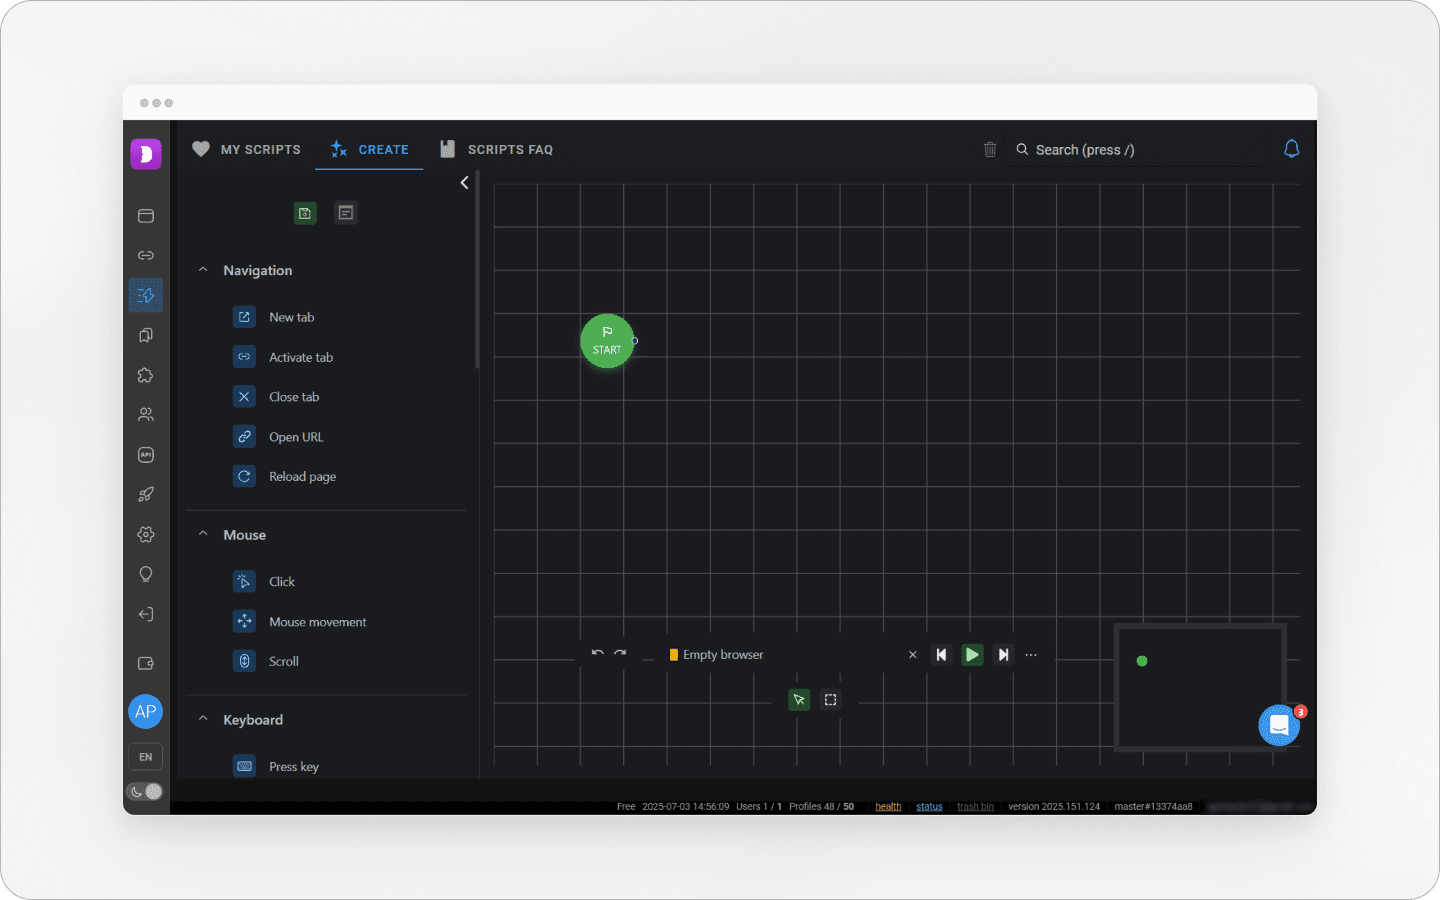Clear the Empty browser selection X
Screen dimensions: 1440x900
[x=912, y=655]
